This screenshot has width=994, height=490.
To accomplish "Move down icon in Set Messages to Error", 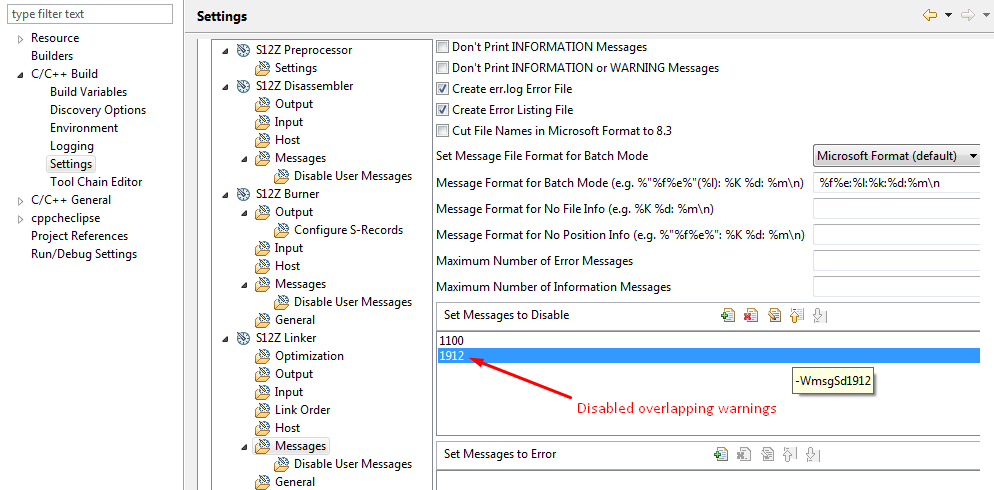I will point(812,454).
